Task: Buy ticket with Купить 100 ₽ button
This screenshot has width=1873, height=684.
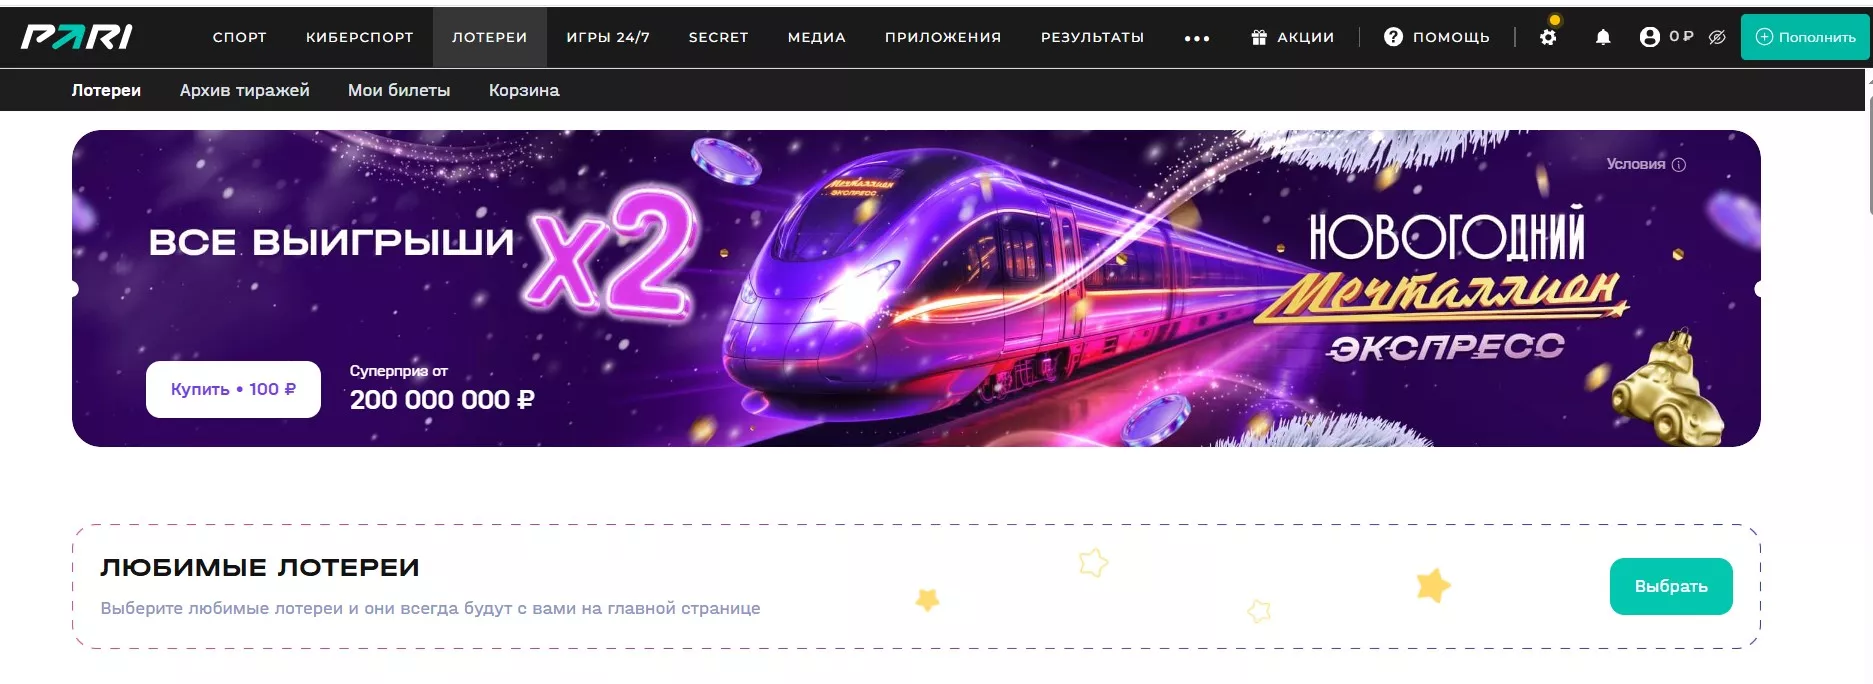Action: [x=233, y=389]
